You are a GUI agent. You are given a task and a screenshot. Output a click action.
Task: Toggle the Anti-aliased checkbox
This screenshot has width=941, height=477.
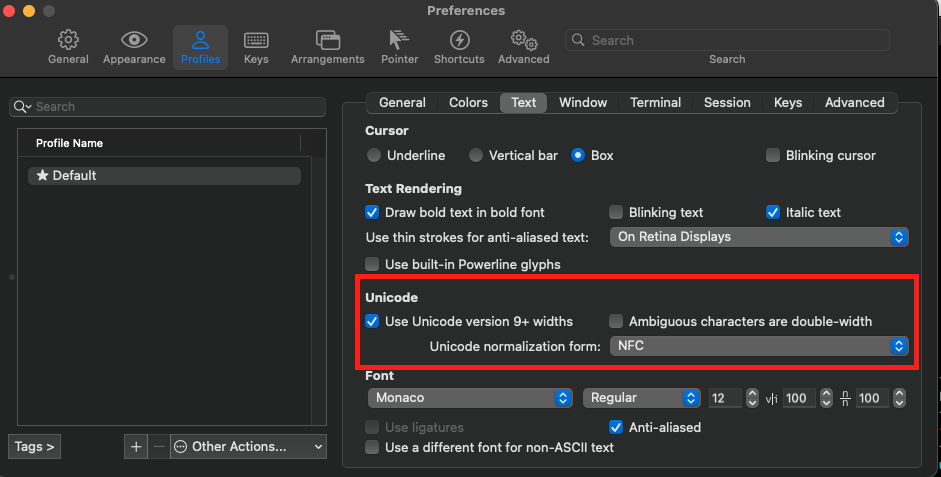616,427
